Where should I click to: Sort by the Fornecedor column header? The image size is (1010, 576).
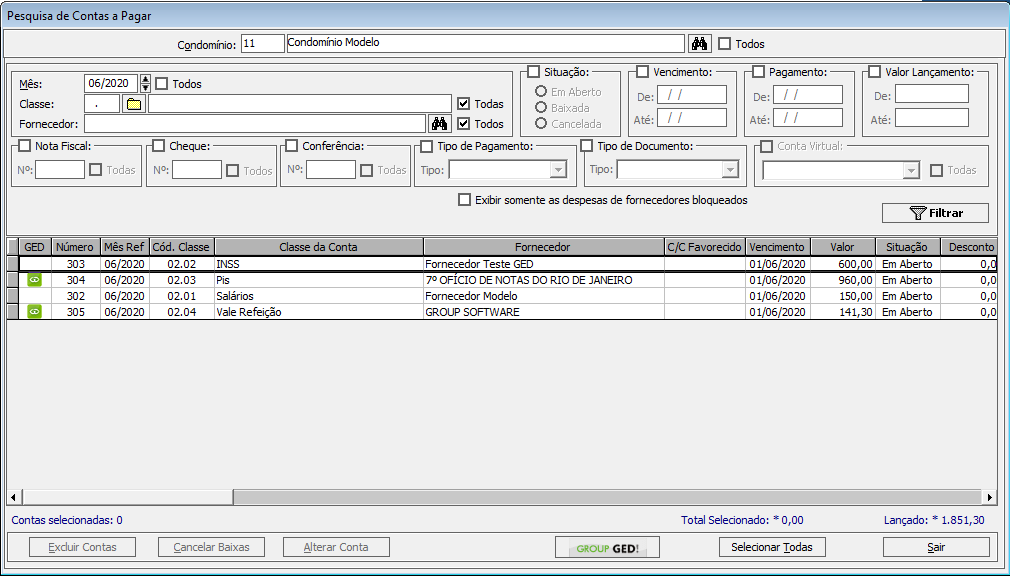tap(543, 247)
